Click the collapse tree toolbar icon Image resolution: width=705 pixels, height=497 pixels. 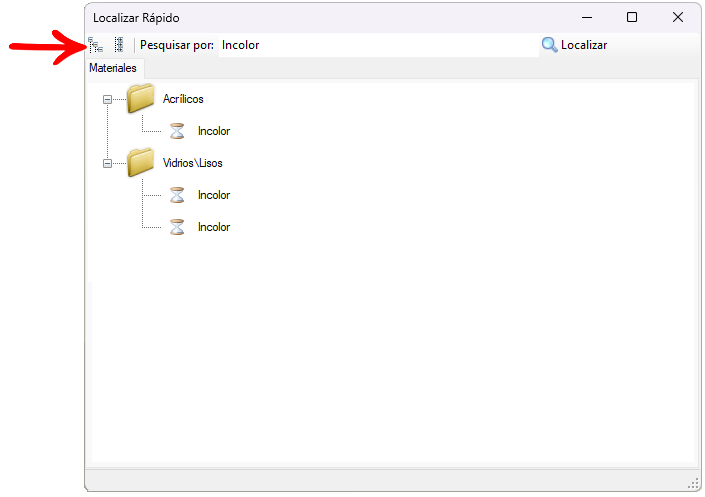pos(119,45)
